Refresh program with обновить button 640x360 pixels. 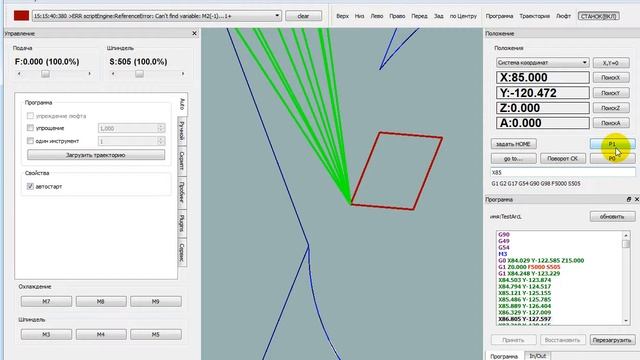point(612,216)
